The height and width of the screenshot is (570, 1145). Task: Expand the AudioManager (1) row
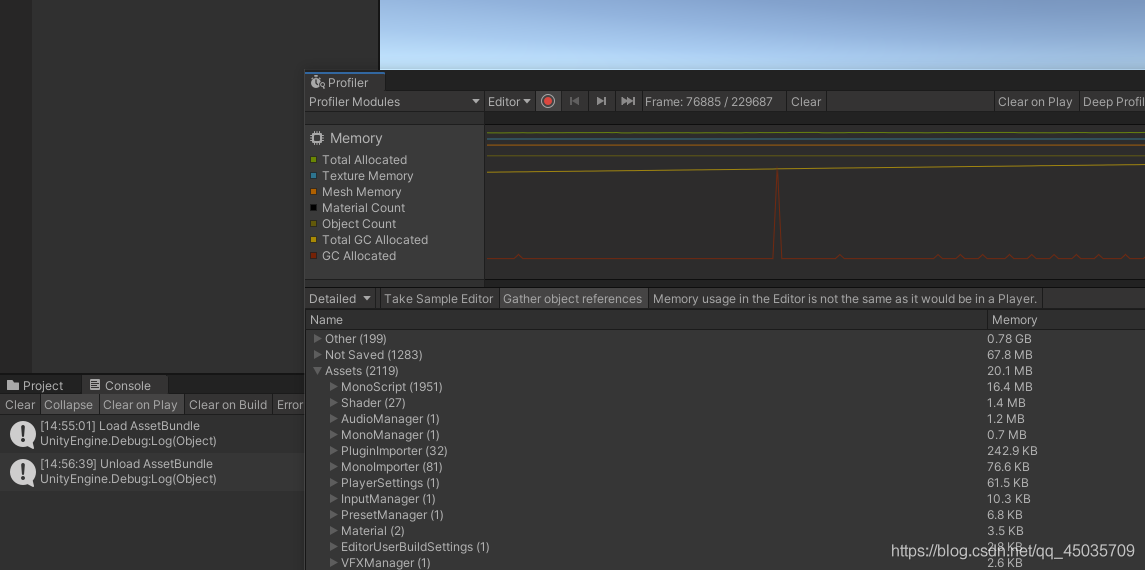[x=334, y=419]
